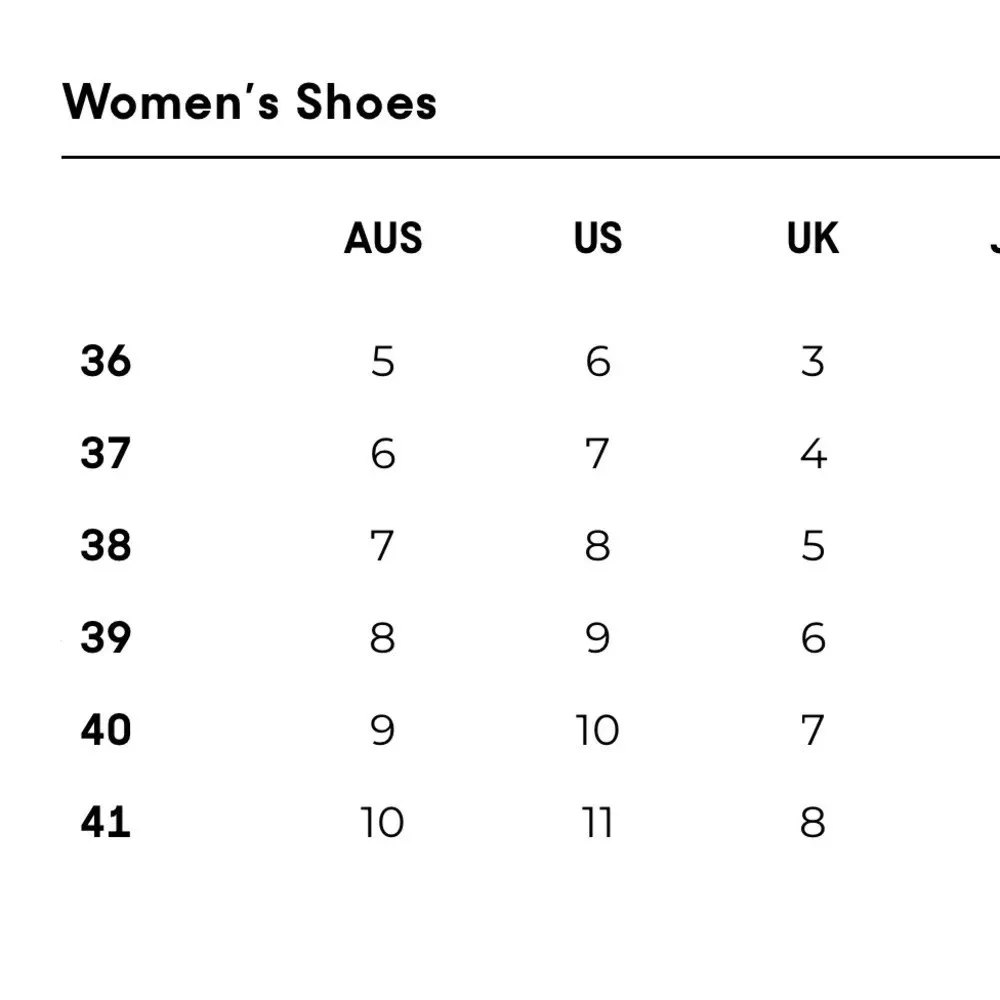
Task: Click UK value 8 in row 41
Action: (813, 822)
